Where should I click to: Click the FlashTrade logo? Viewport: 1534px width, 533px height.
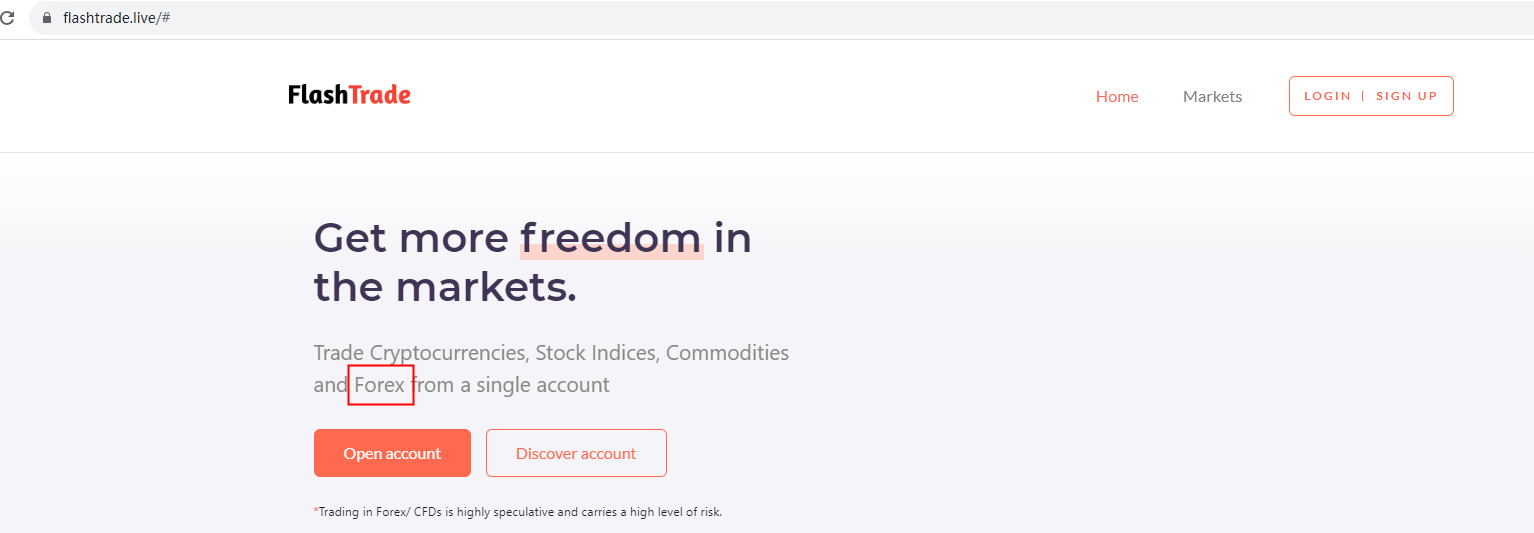coord(349,95)
